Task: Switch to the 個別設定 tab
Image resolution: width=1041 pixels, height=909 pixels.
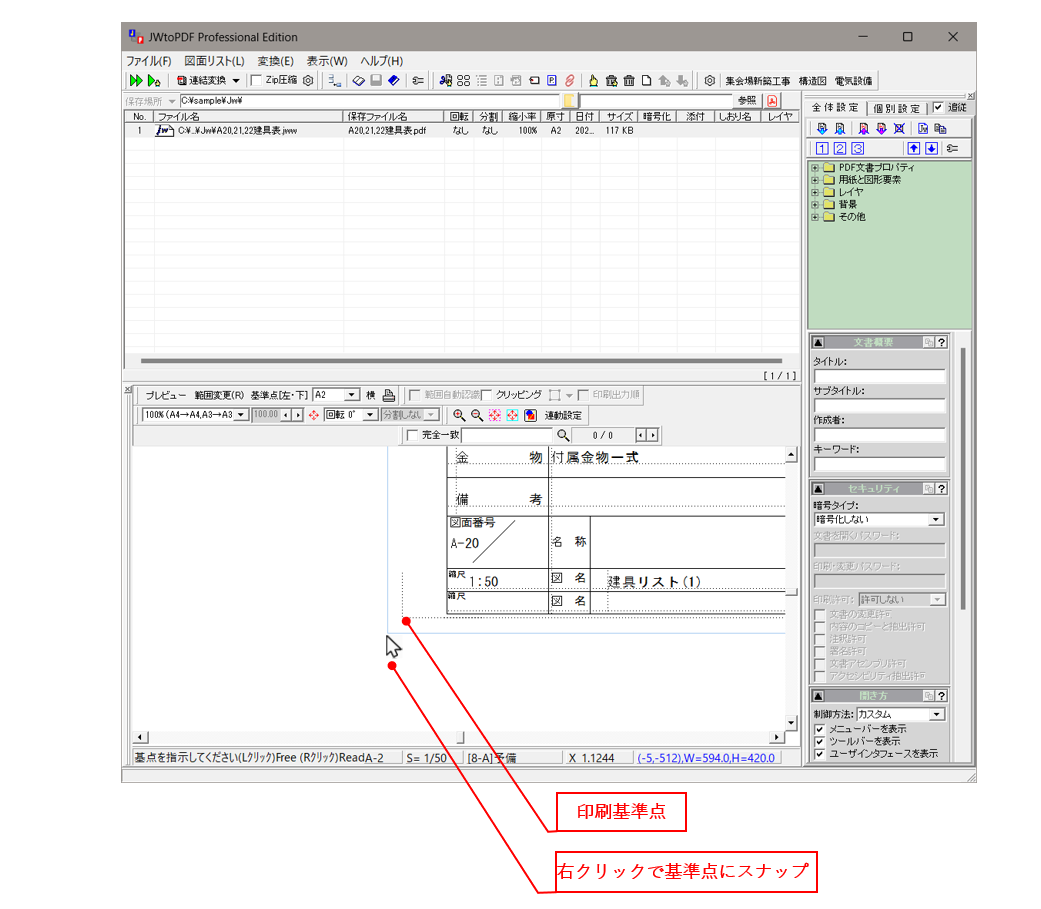Action: (x=896, y=108)
